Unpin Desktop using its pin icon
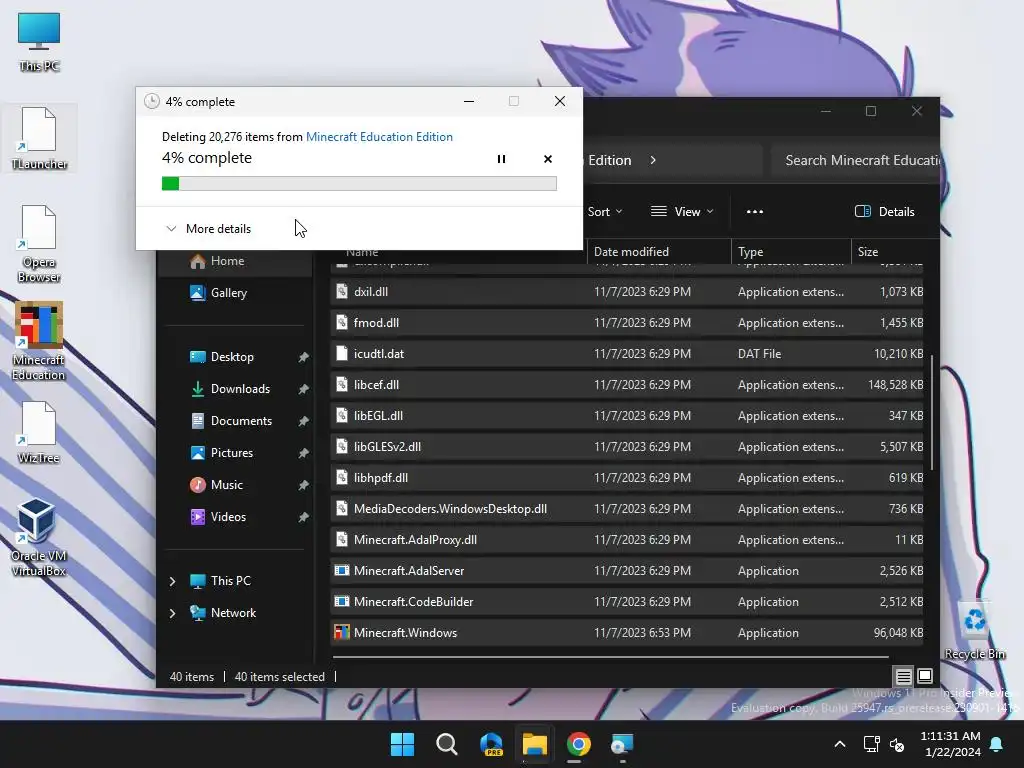The width and height of the screenshot is (1024, 768). 304,357
